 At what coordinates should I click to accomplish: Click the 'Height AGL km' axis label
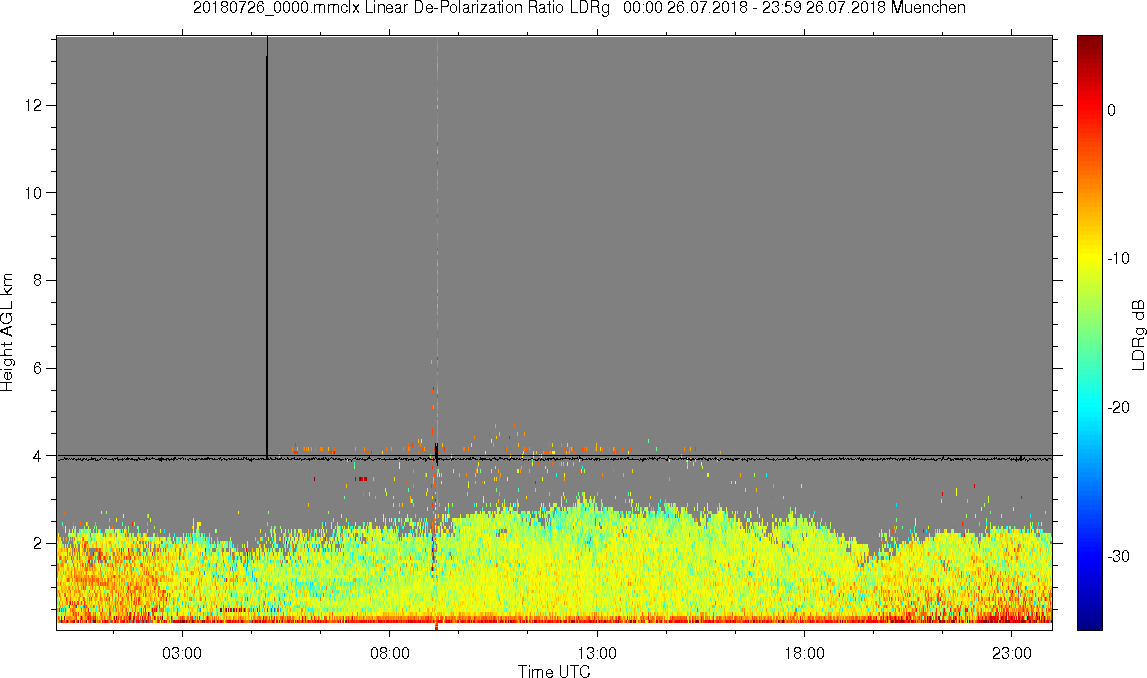pyautogui.click(x=7, y=333)
